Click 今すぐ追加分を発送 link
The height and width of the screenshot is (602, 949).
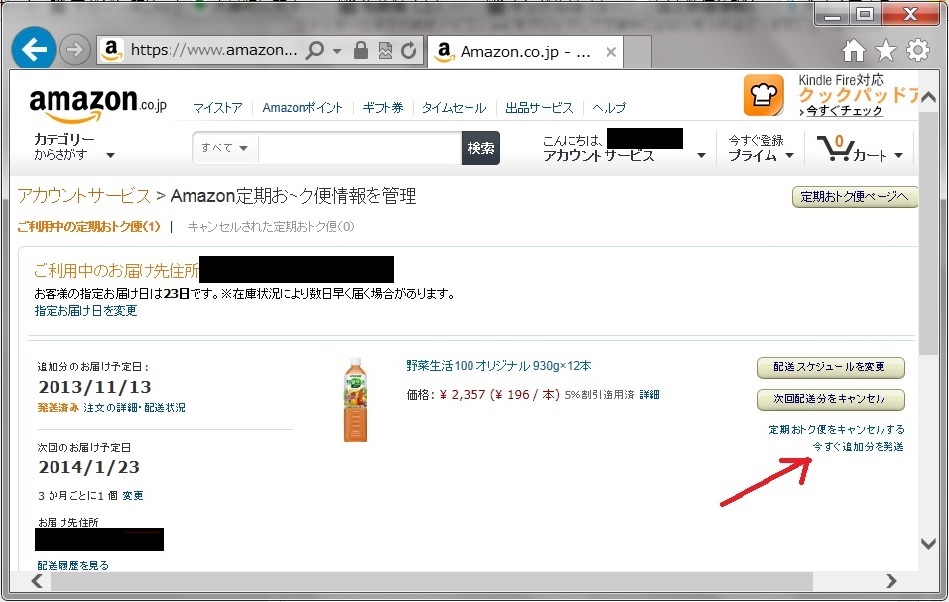(x=858, y=447)
